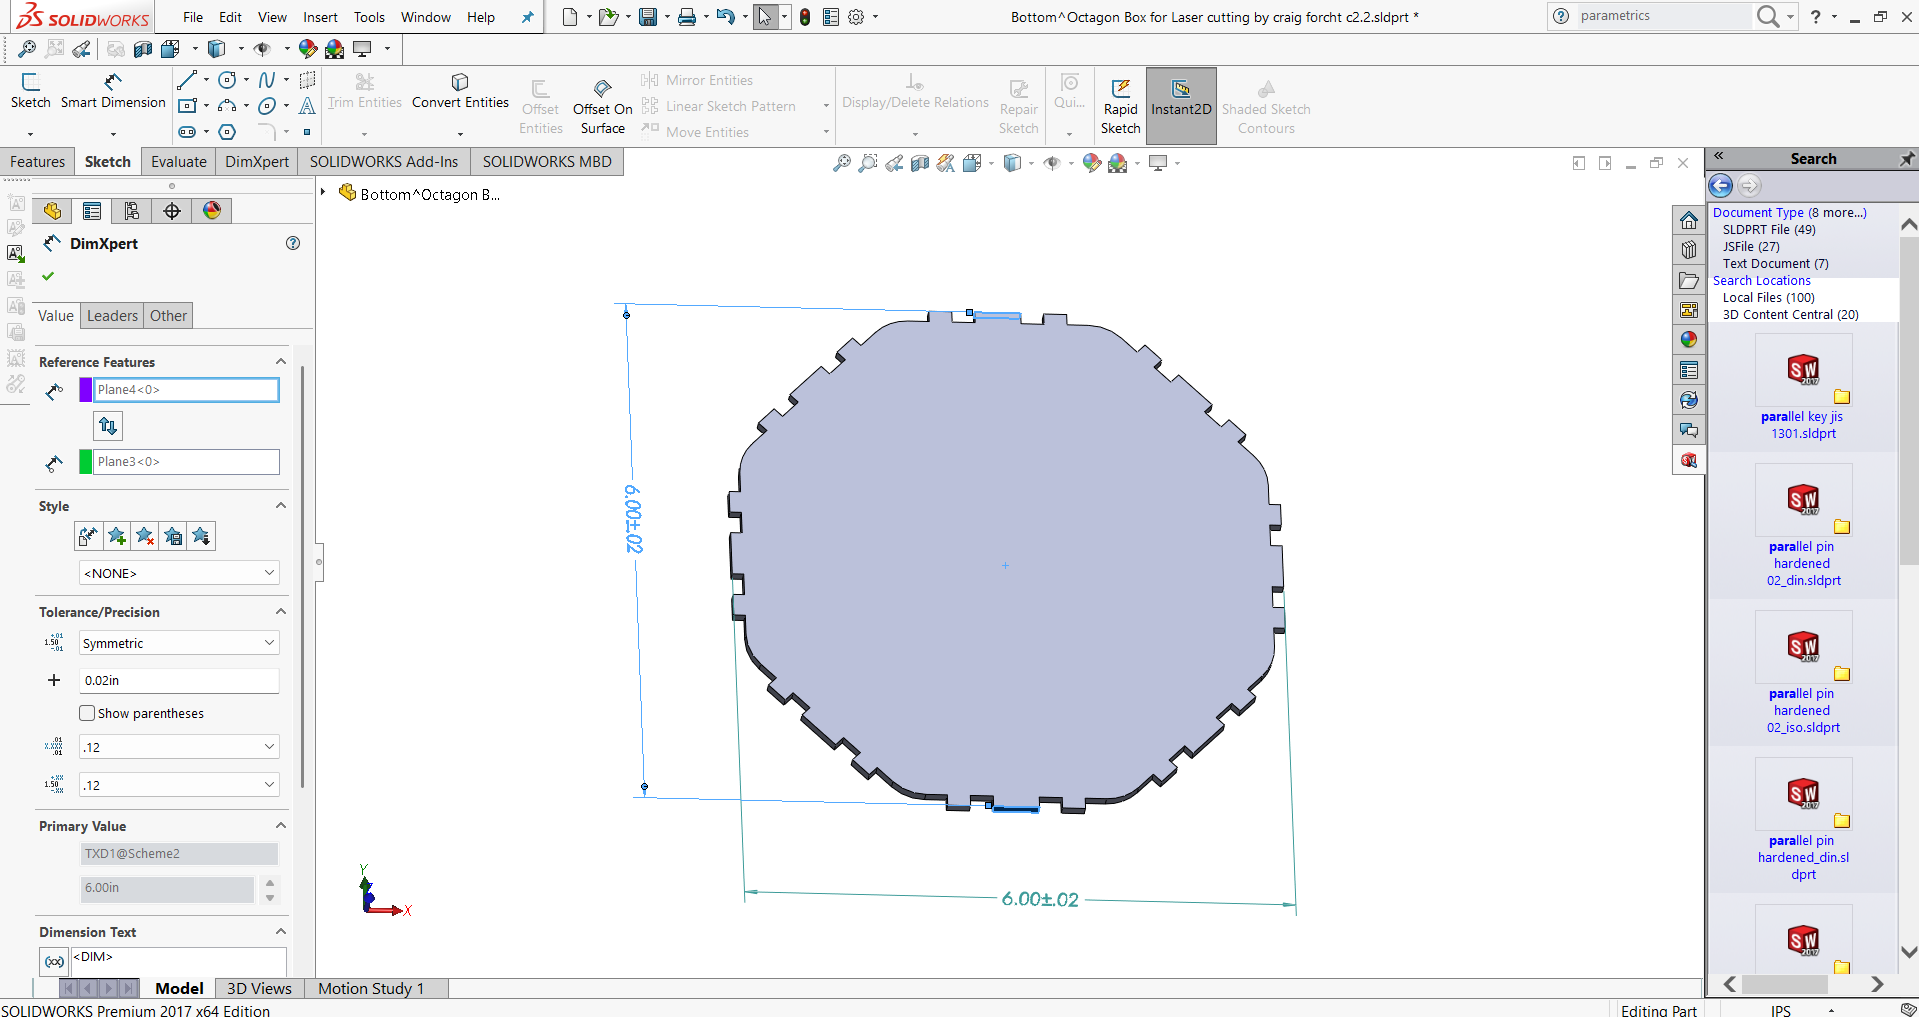Select the Polygon sketch tool
1919x1017 pixels.
228,132
